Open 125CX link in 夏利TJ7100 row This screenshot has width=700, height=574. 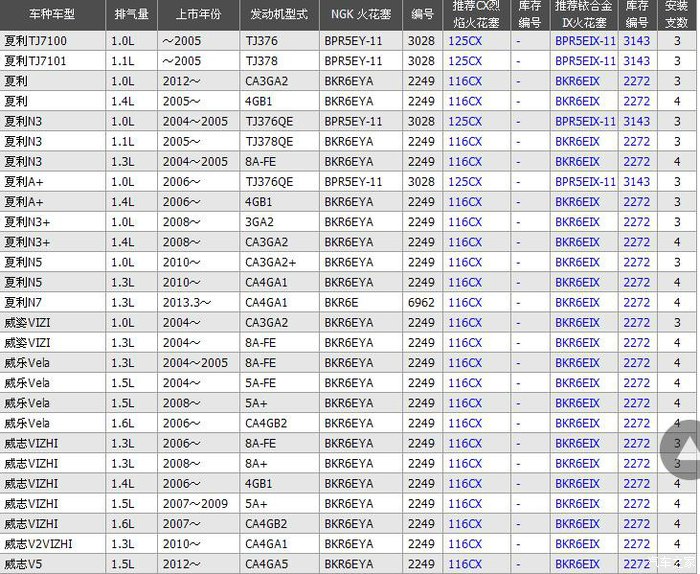tap(465, 41)
